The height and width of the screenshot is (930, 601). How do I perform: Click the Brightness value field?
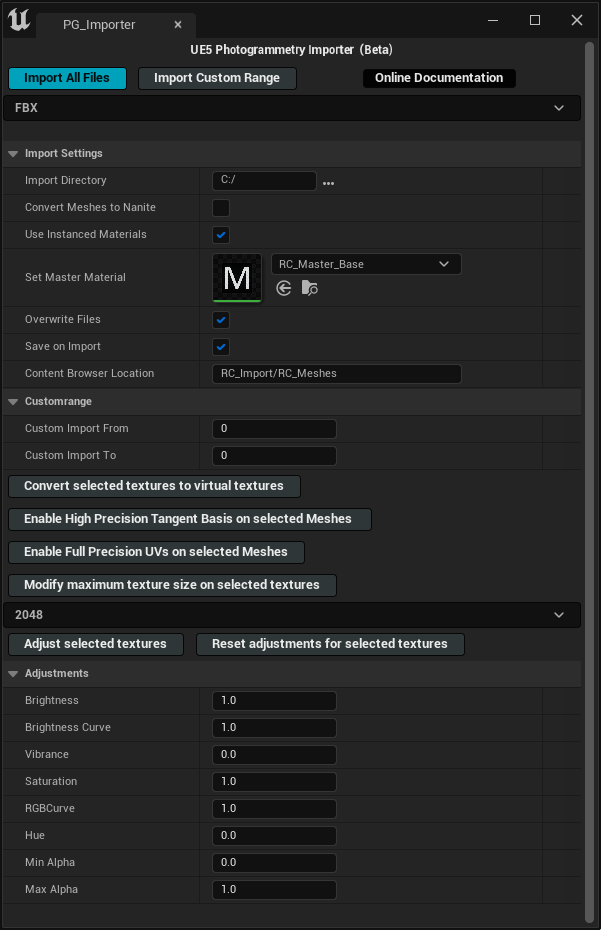[x=274, y=701]
